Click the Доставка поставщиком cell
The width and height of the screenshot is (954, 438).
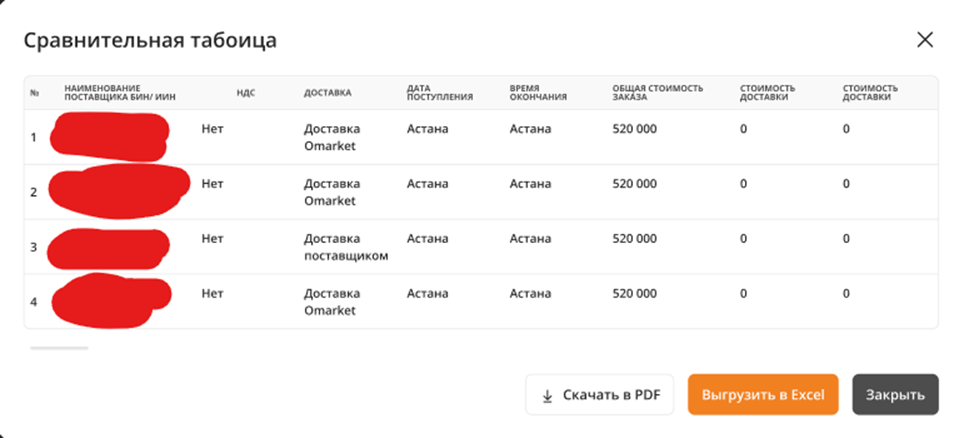click(x=346, y=247)
